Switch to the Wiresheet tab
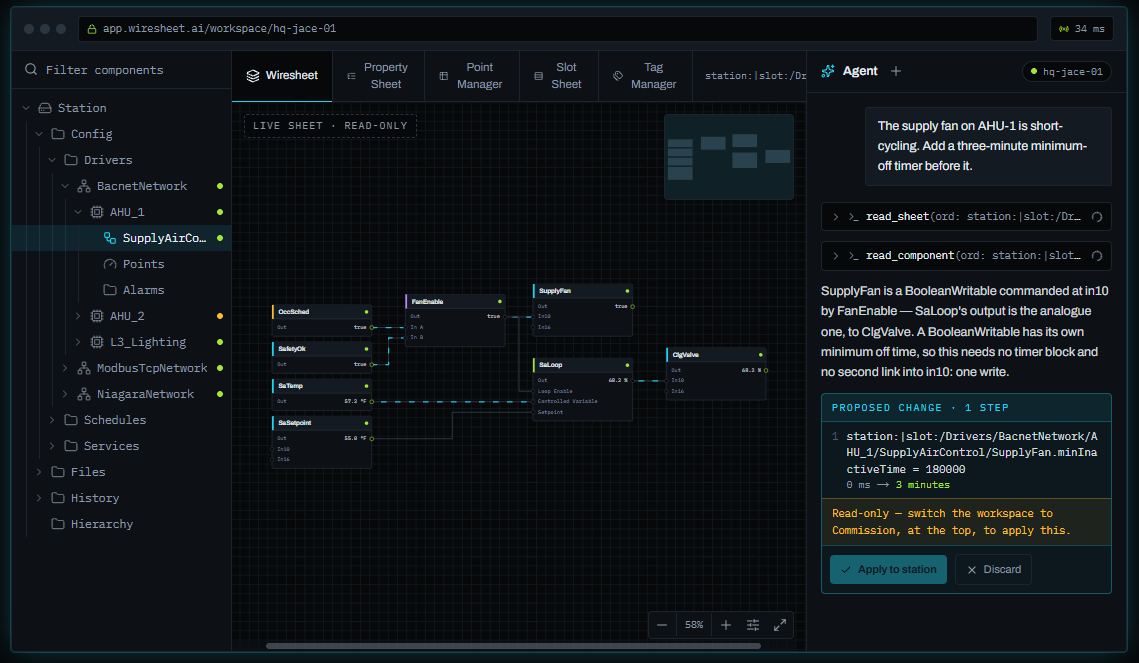 [283, 76]
